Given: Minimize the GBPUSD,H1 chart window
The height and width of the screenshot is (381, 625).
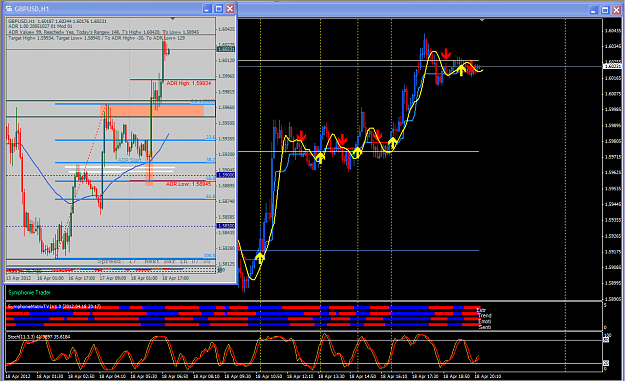Looking at the screenshot, I should point(207,8).
